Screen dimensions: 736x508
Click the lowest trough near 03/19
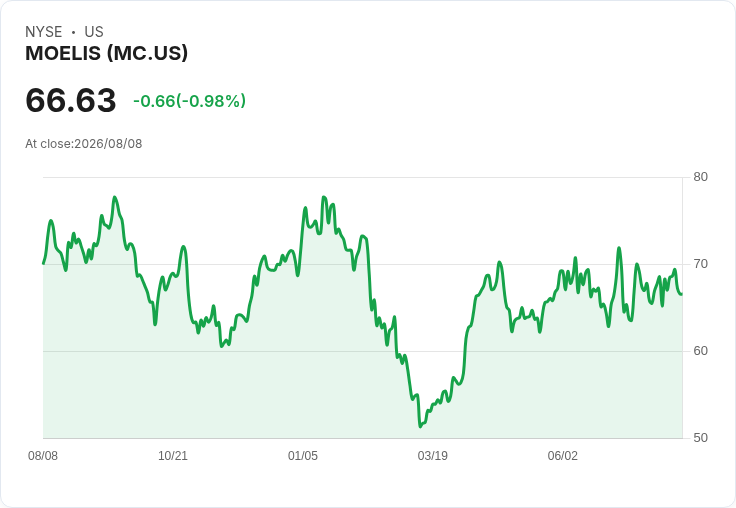pos(420,426)
